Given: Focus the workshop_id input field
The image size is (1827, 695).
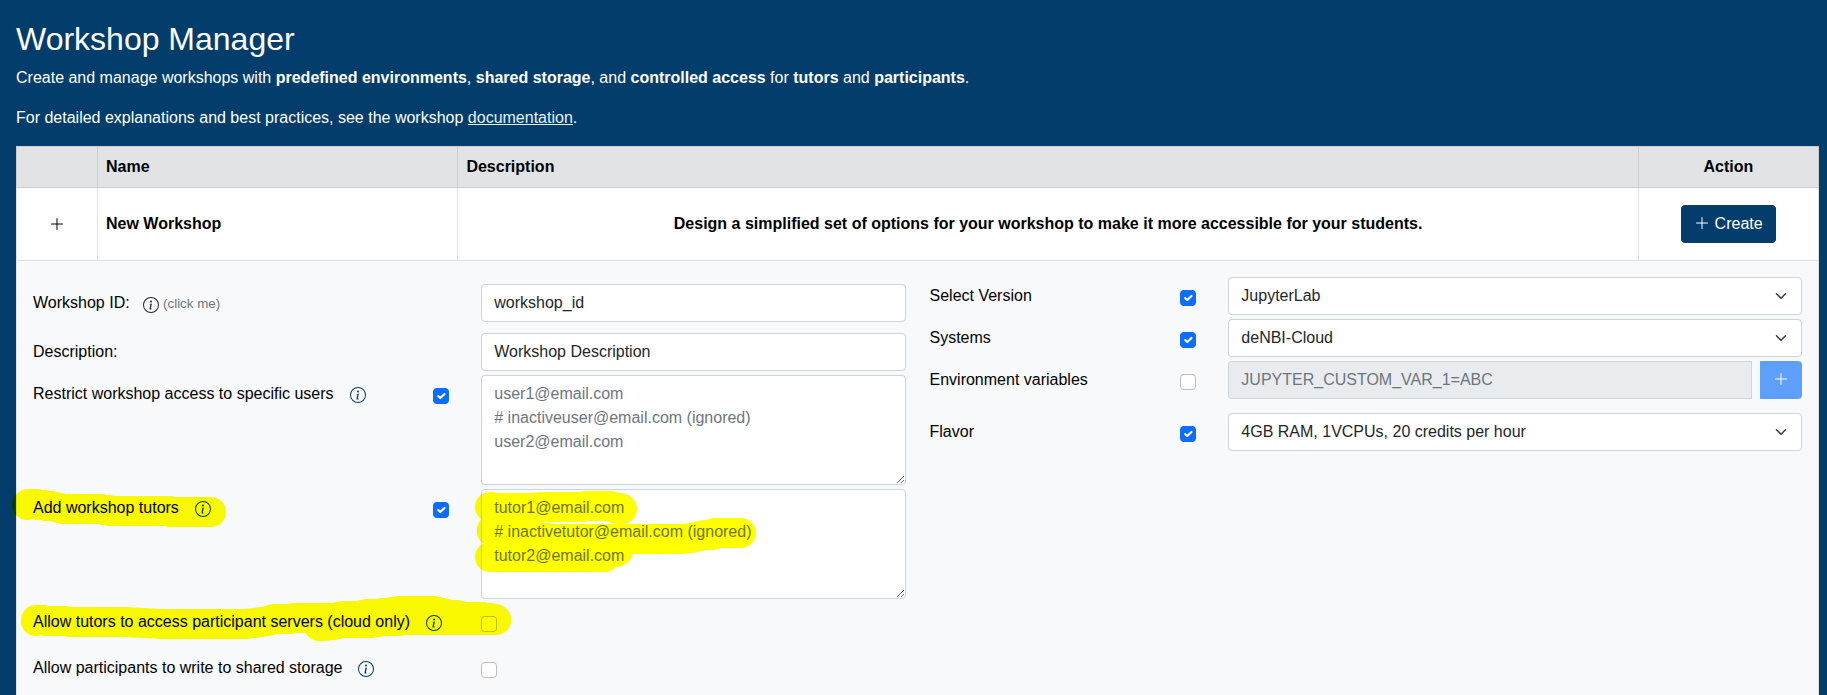Looking at the screenshot, I should [x=693, y=303].
